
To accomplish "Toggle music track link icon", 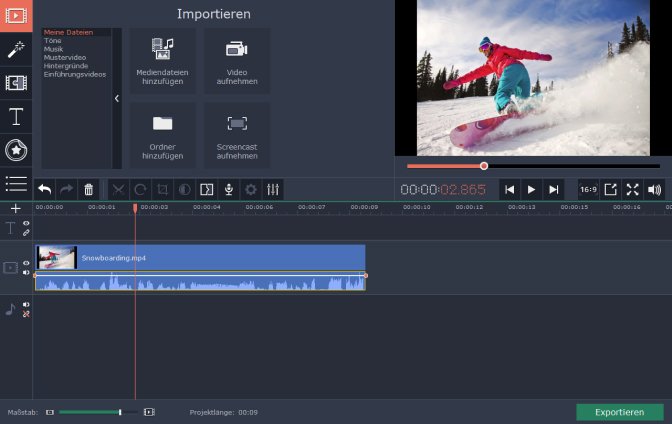I will [26, 314].
